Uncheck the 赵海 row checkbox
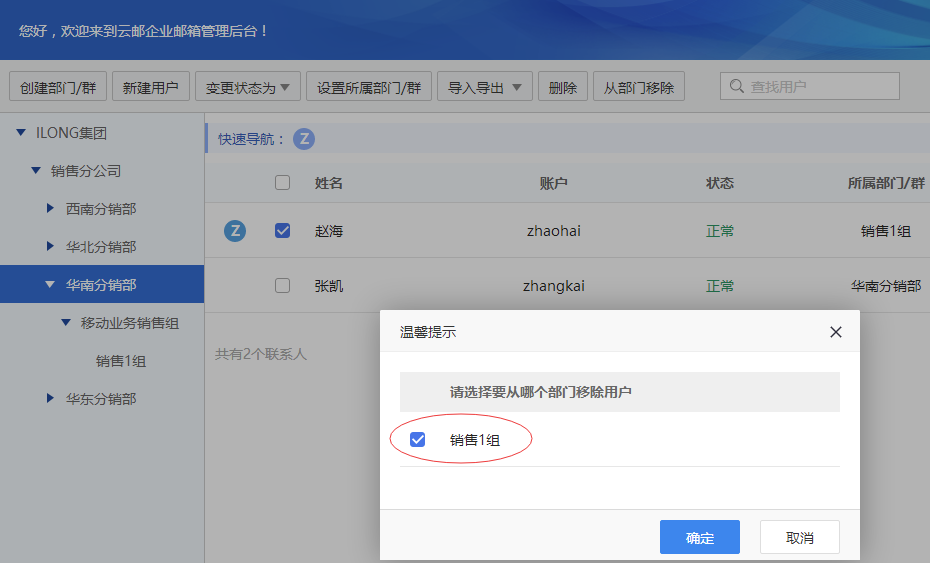 282,230
